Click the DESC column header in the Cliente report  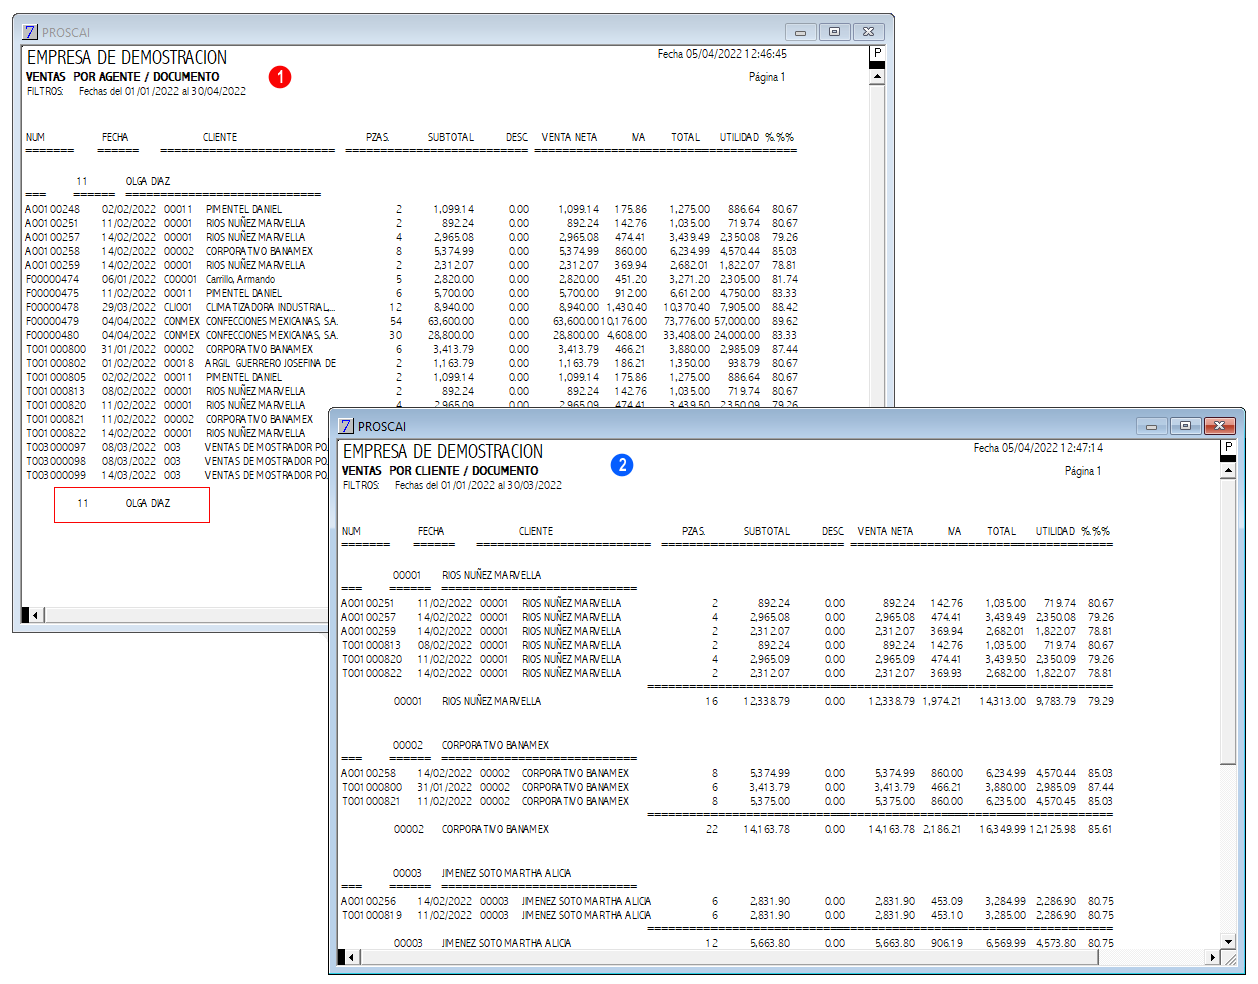tap(833, 531)
